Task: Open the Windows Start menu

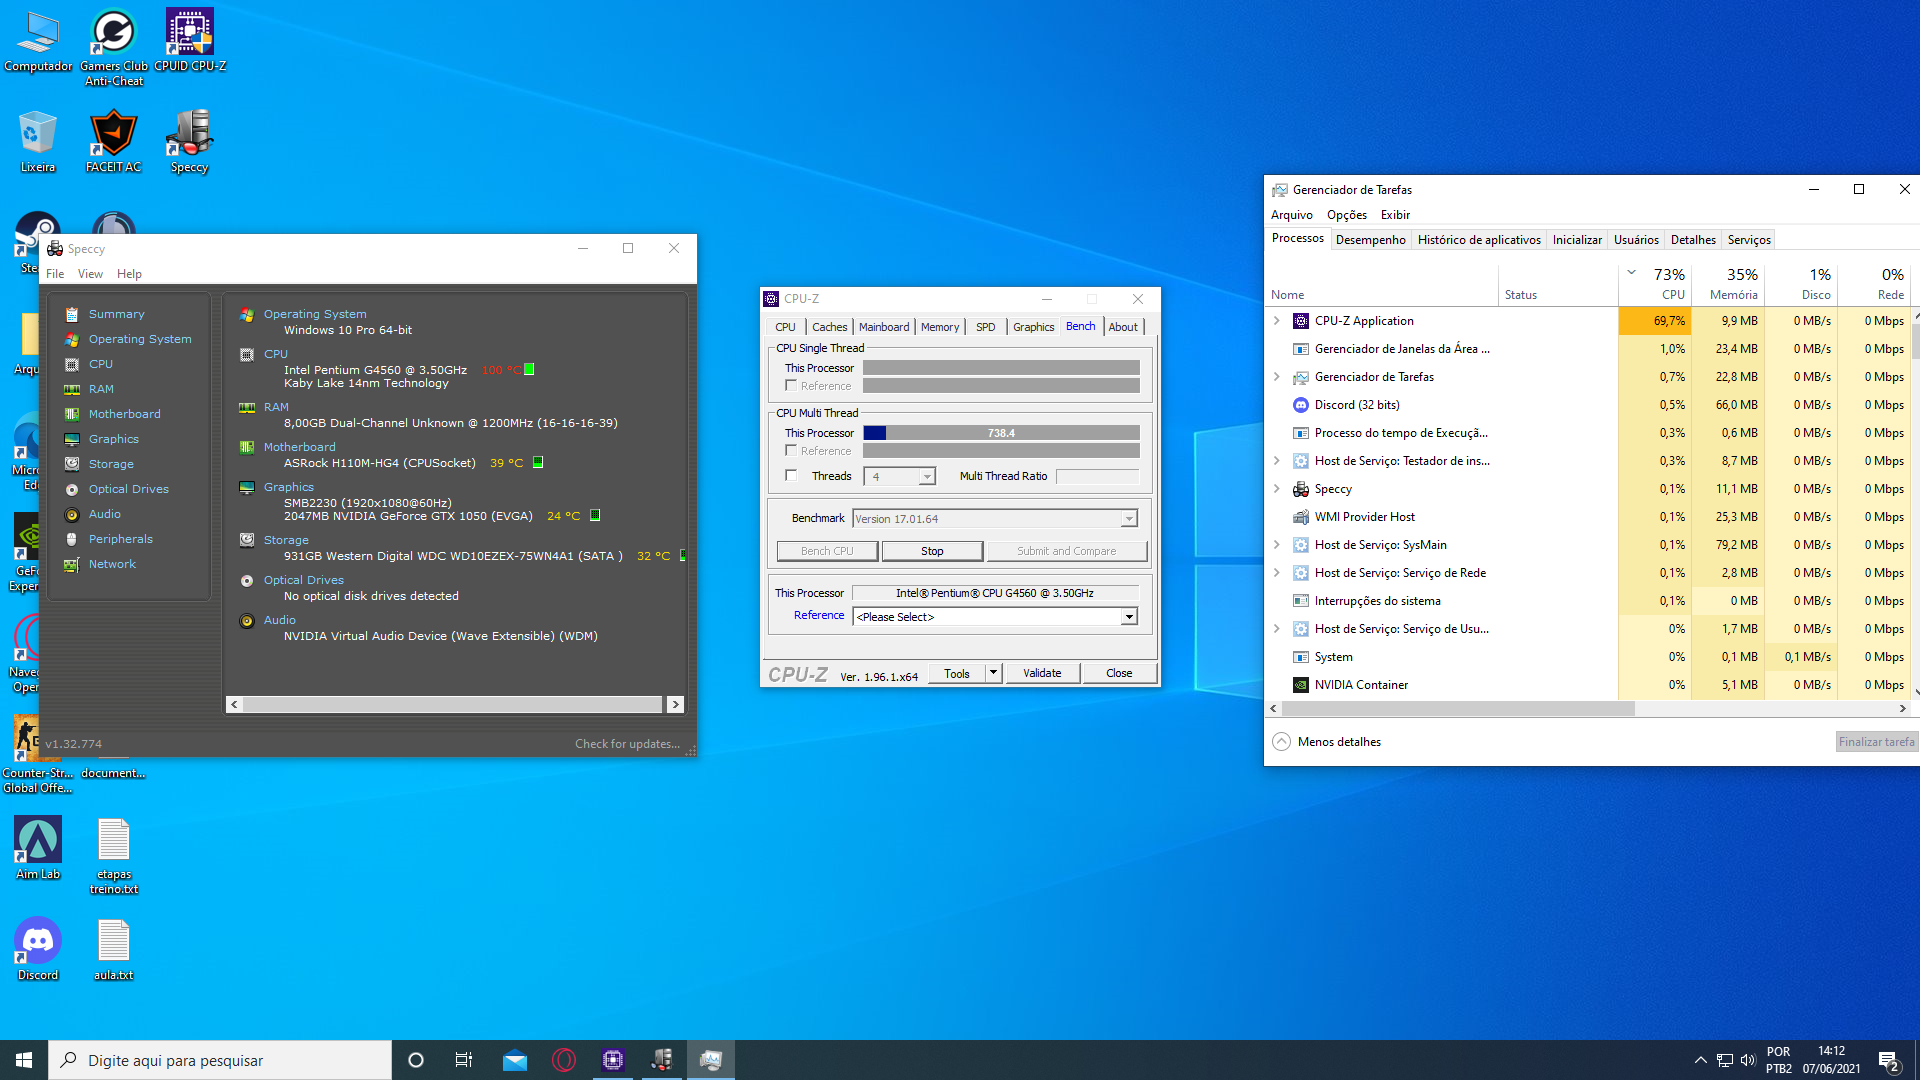Action: pos(24,1060)
